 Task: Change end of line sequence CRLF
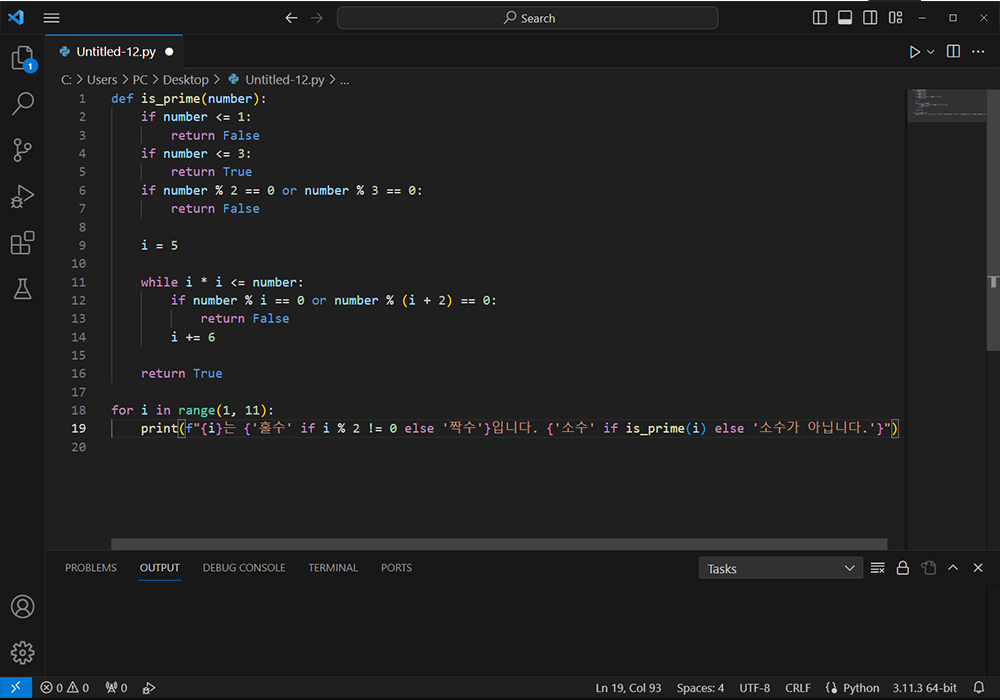click(798, 688)
